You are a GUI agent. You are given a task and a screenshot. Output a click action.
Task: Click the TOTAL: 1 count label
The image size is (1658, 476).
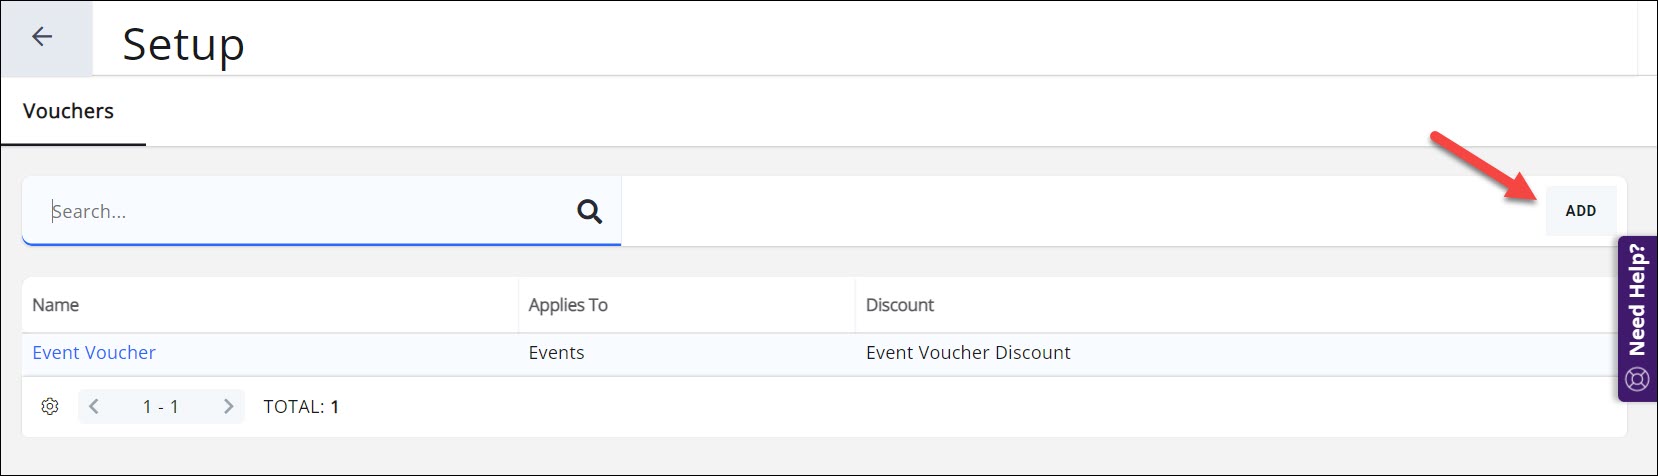301,406
